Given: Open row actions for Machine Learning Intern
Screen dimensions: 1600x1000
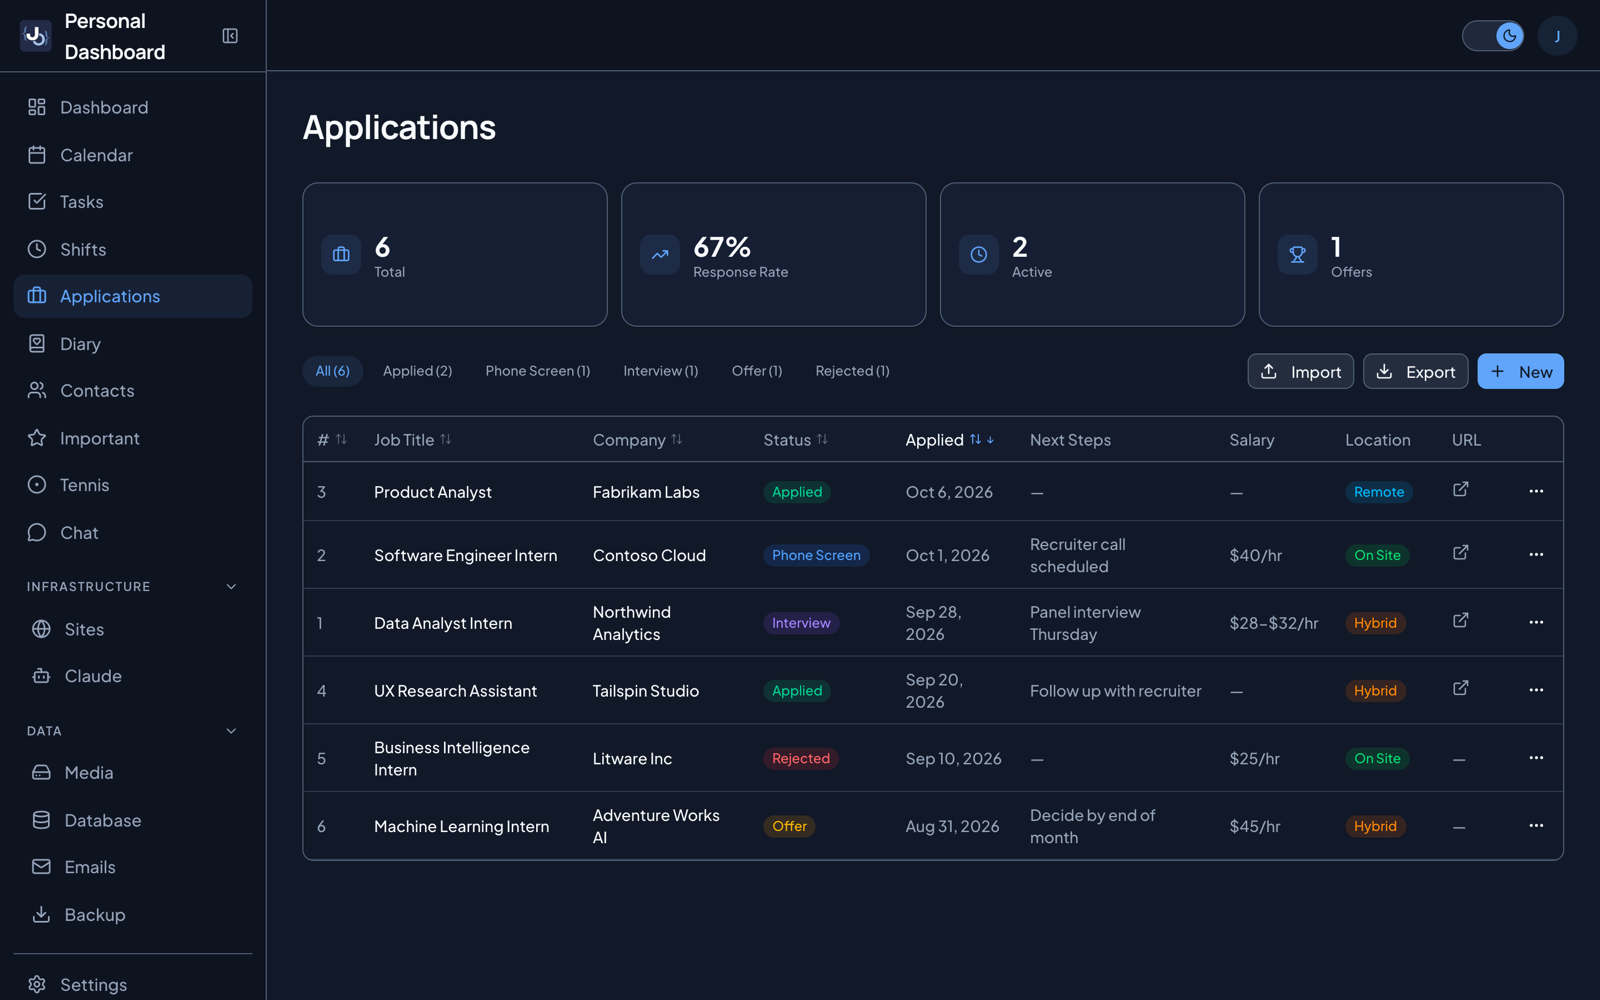Looking at the screenshot, I should [x=1536, y=826].
